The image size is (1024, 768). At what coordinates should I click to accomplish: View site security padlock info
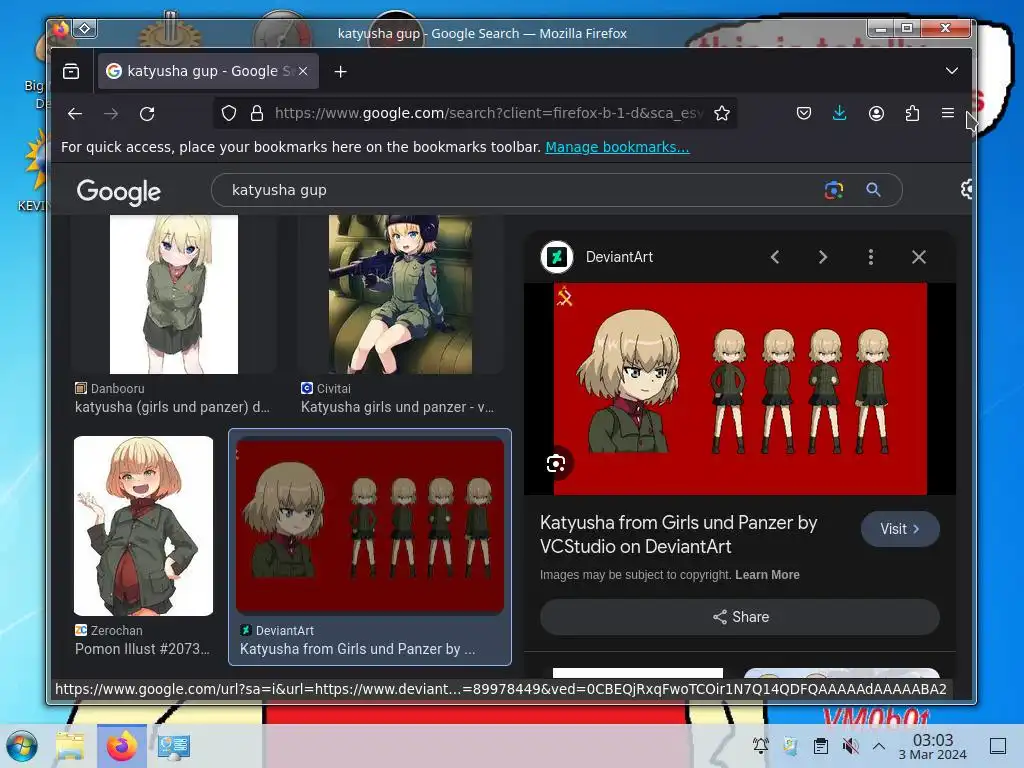pos(257,114)
